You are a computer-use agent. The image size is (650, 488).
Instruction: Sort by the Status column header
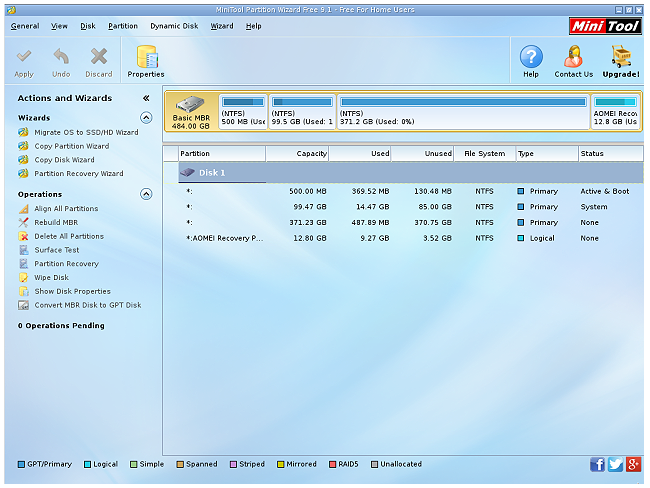pos(611,153)
